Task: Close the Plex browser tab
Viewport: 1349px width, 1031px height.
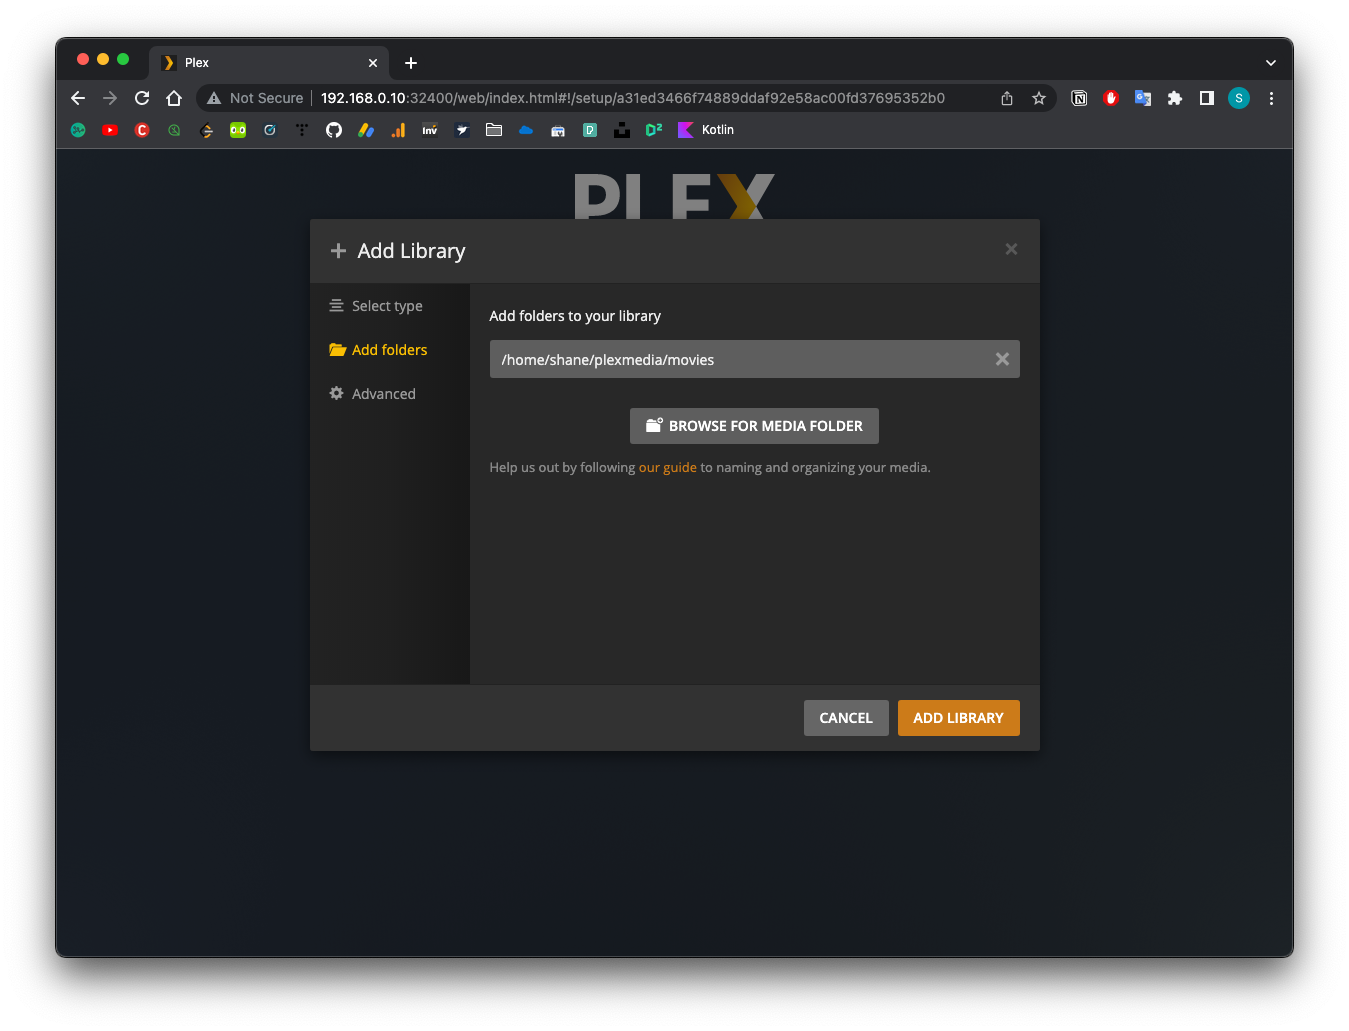Action: (373, 63)
